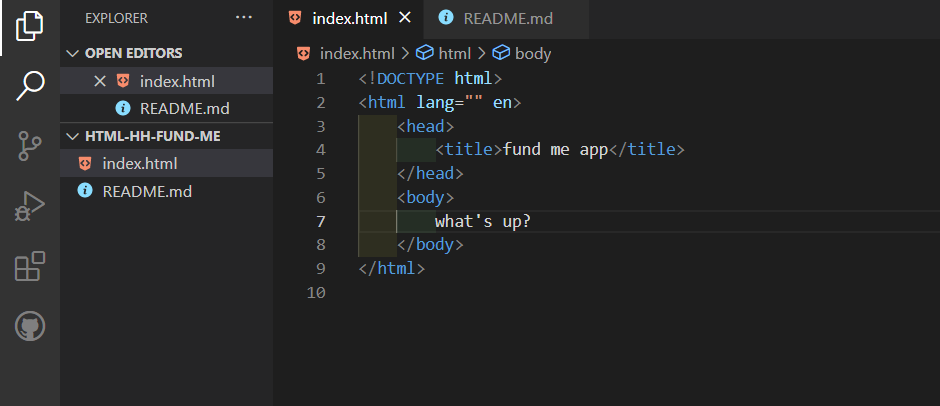Open the Source Control view
Viewport: 940px width, 406px height.
point(29,146)
